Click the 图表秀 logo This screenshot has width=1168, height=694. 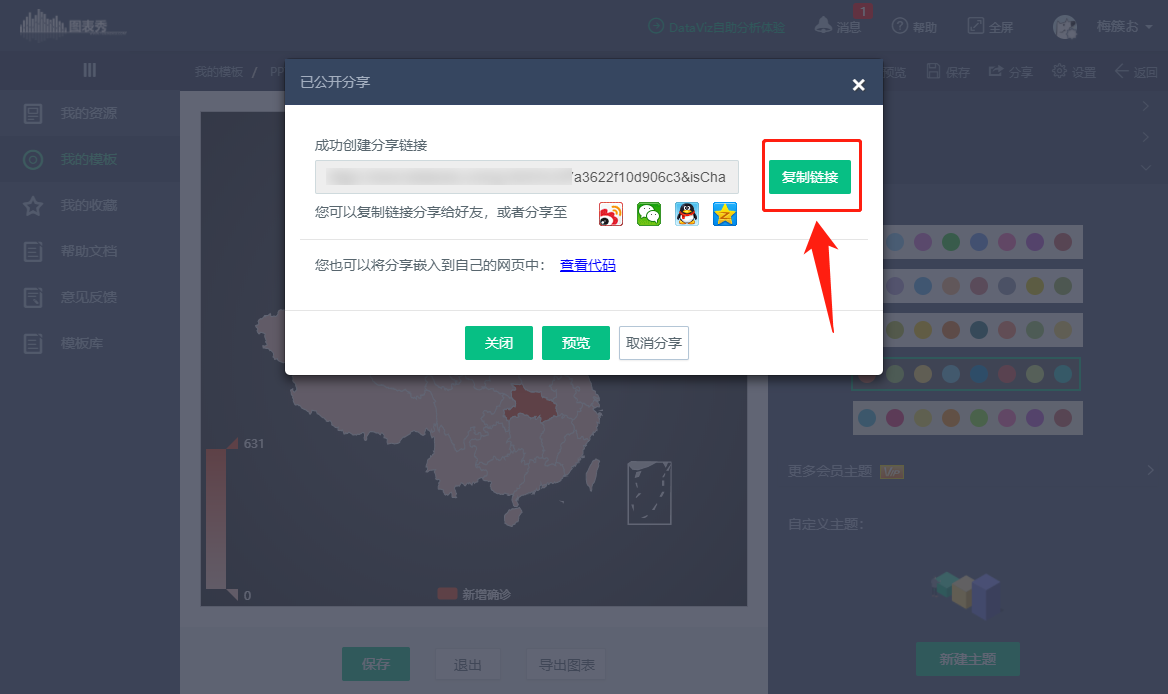[x=72, y=24]
